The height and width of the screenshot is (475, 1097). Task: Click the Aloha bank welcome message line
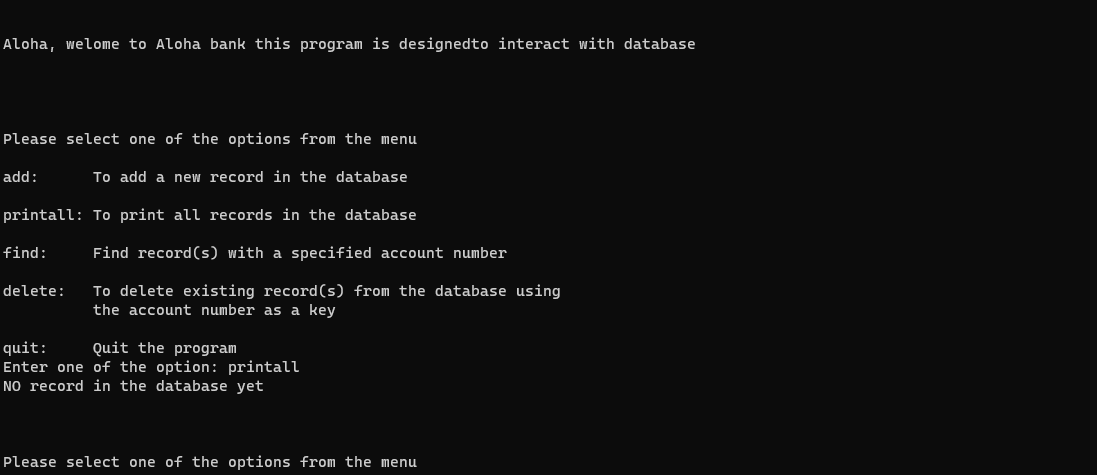(349, 45)
